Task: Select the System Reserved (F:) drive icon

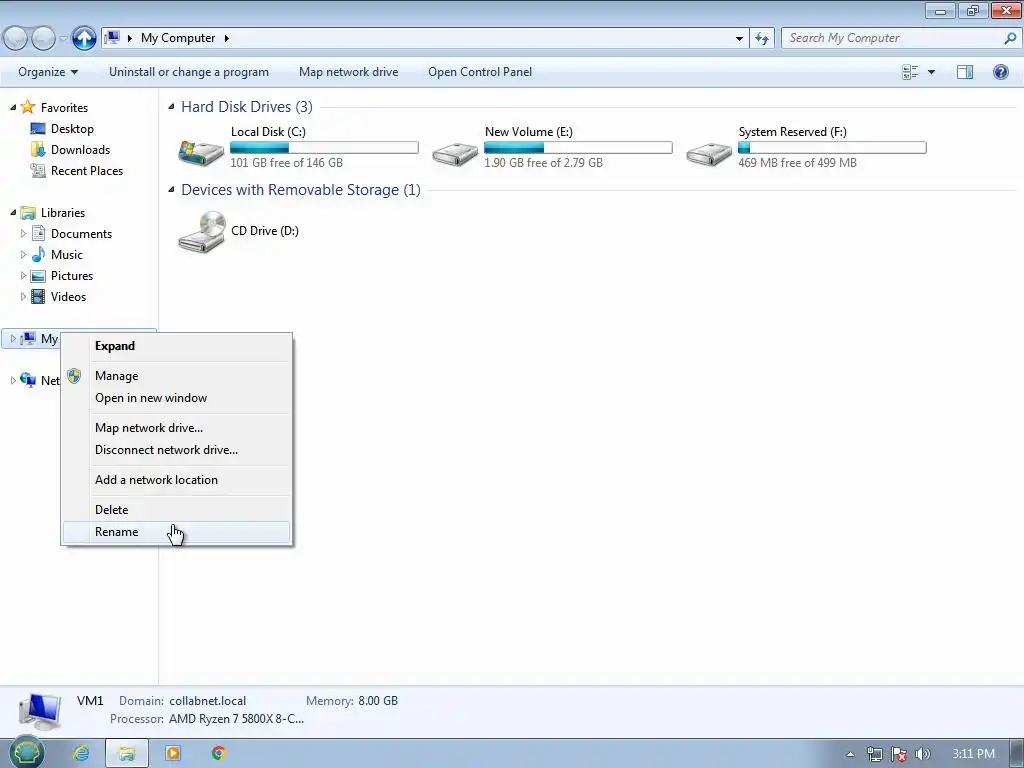Action: (709, 153)
